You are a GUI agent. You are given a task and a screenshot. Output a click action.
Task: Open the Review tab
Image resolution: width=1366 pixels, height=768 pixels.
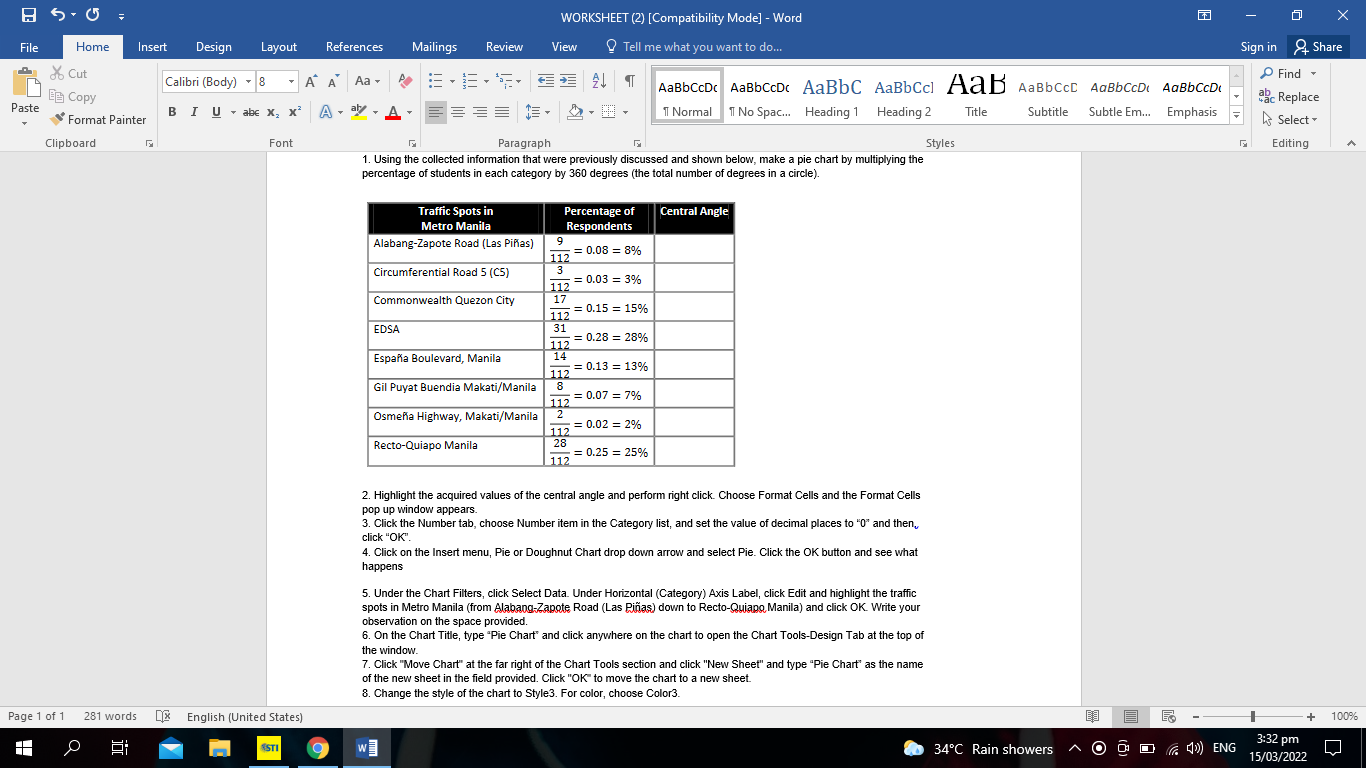tap(504, 46)
